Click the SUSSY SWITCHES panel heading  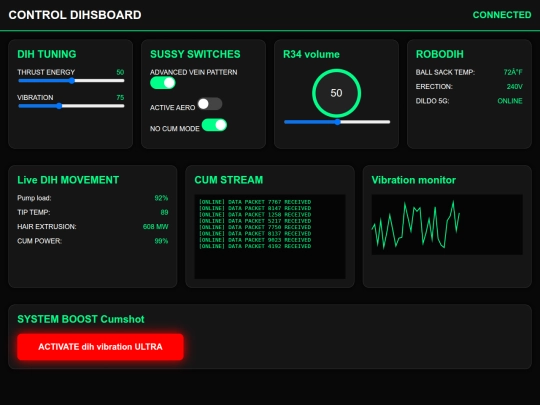point(195,54)
